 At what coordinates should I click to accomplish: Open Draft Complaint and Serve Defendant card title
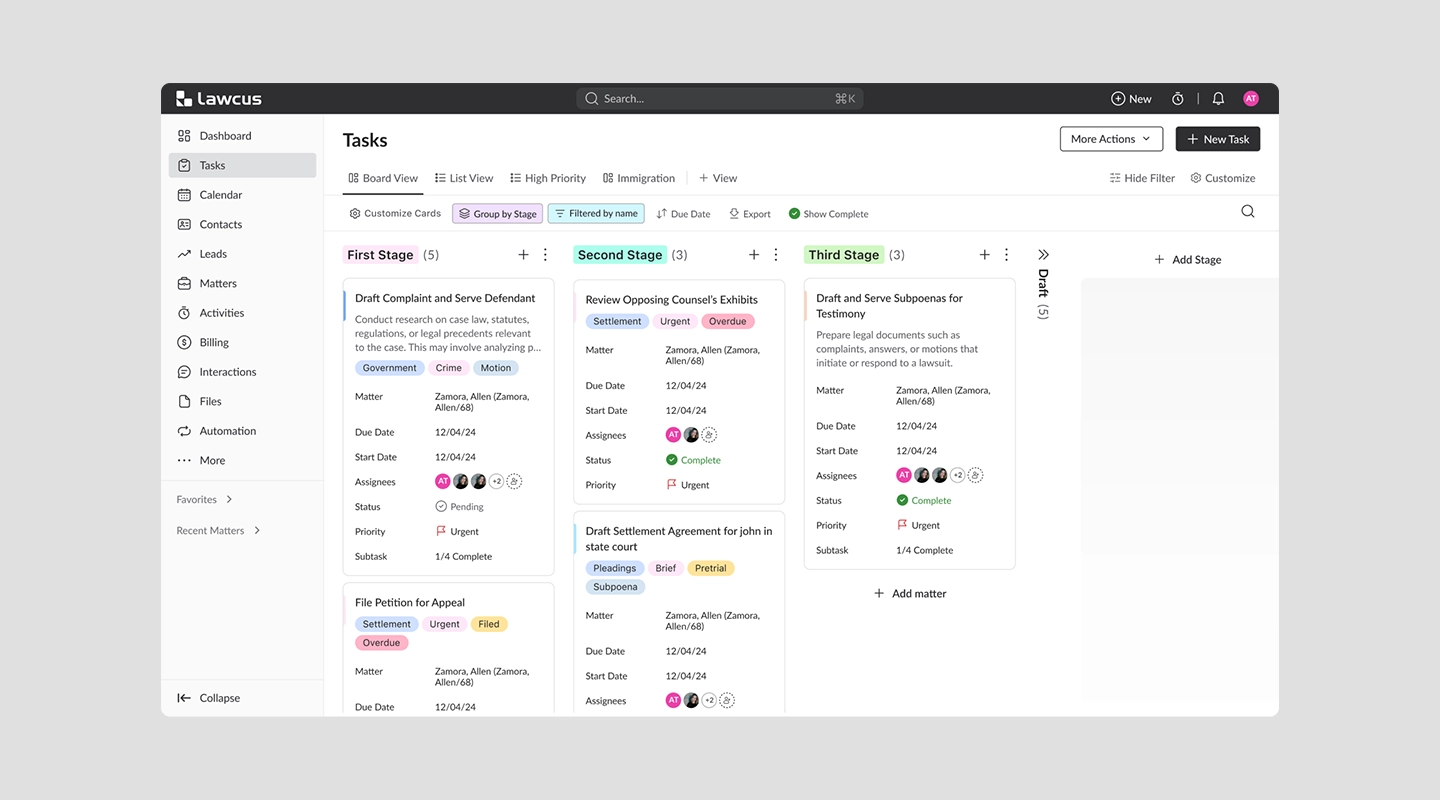pos(445,298)
